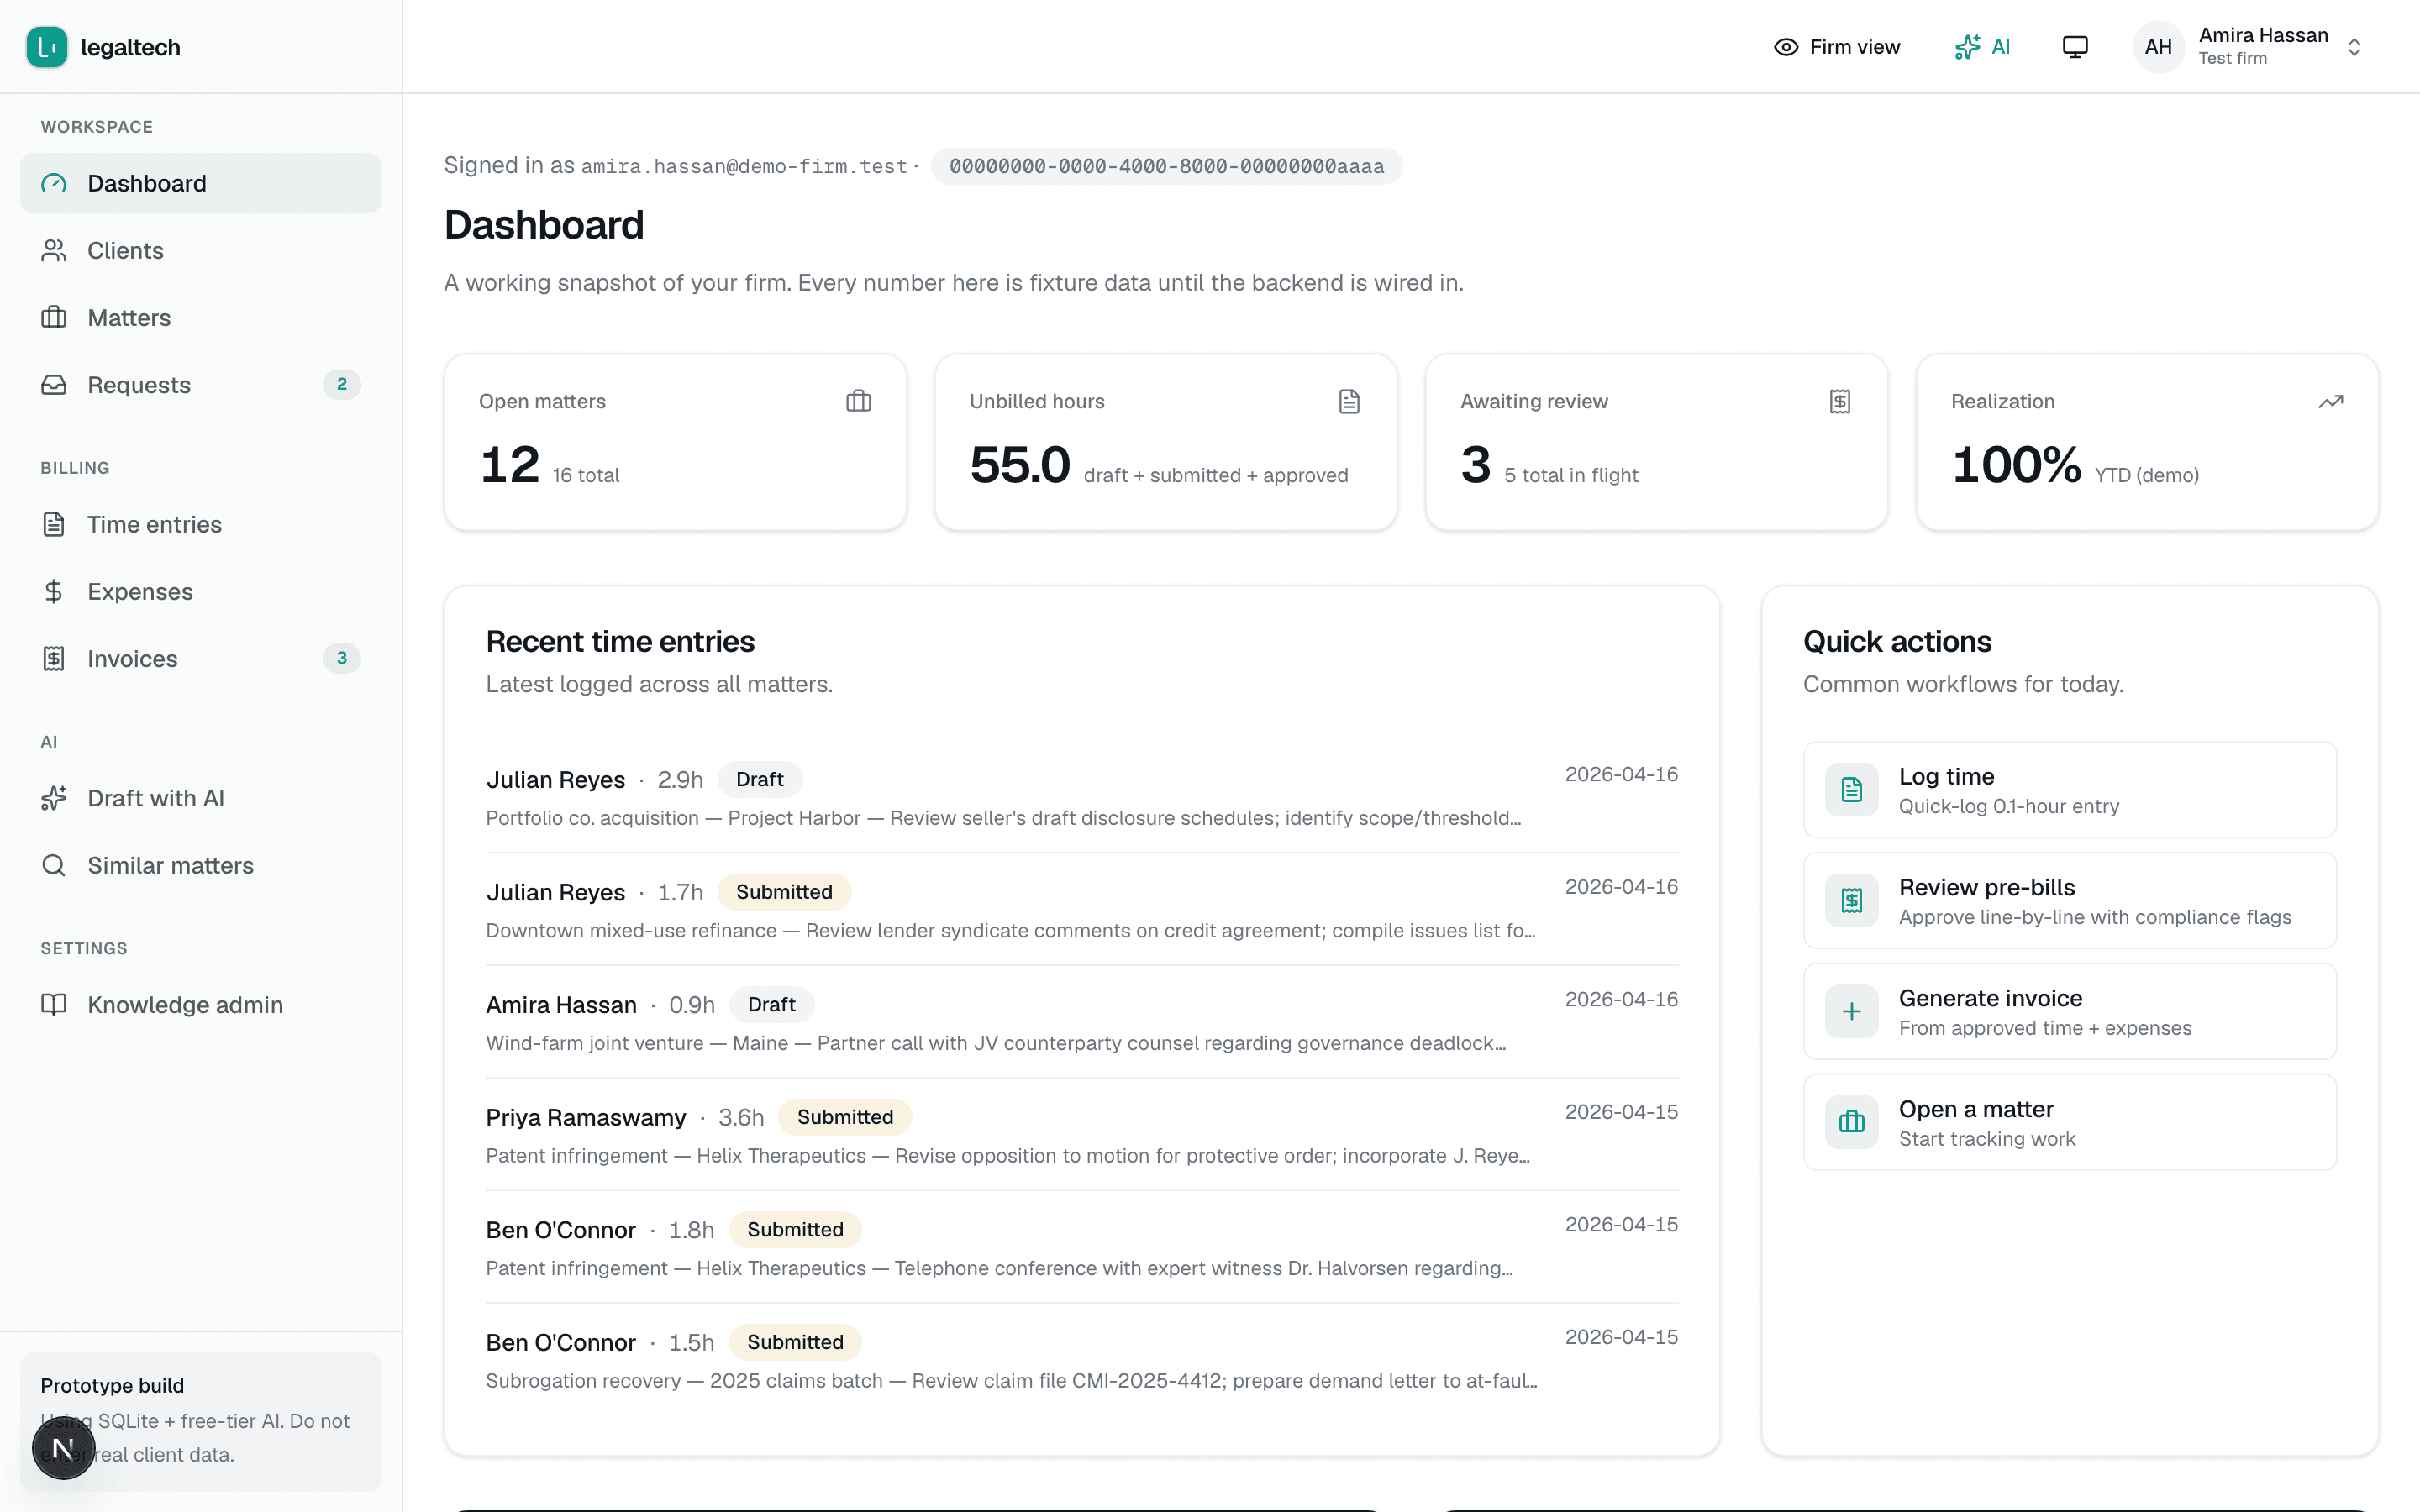Open Knowledge admin settings
The height and width of the screenshot is (1512, 2420).
(x=200, y=1004)
